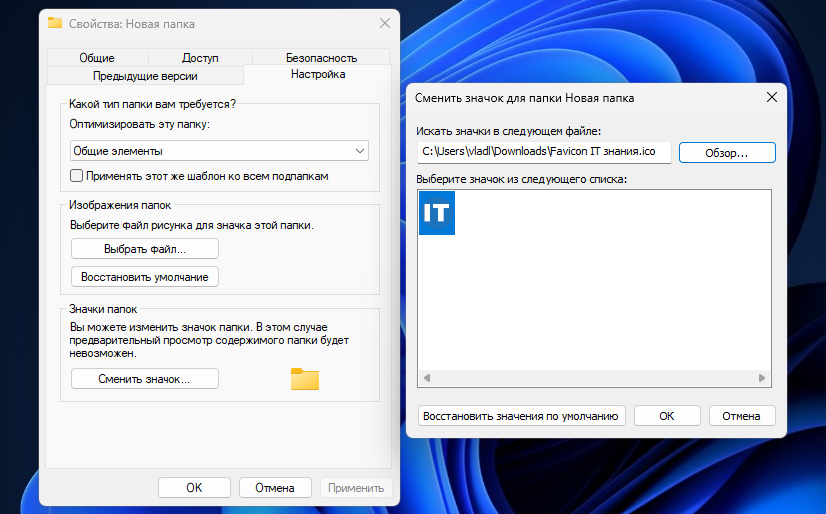Click the Сменить значок... button
Viewport: 826px width, 514px height.
pos(145,379)
